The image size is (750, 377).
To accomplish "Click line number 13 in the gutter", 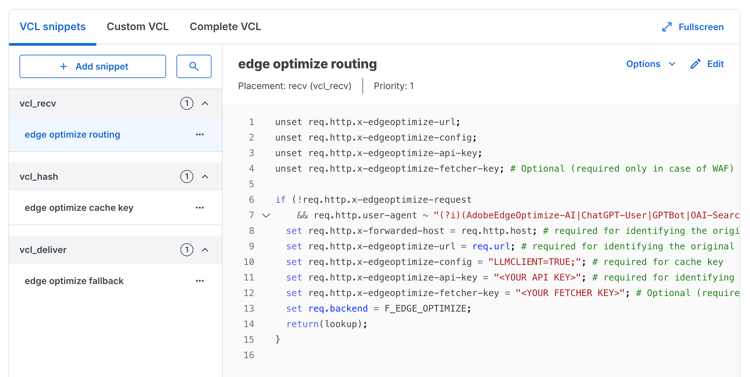I will (x=249, y=309).
